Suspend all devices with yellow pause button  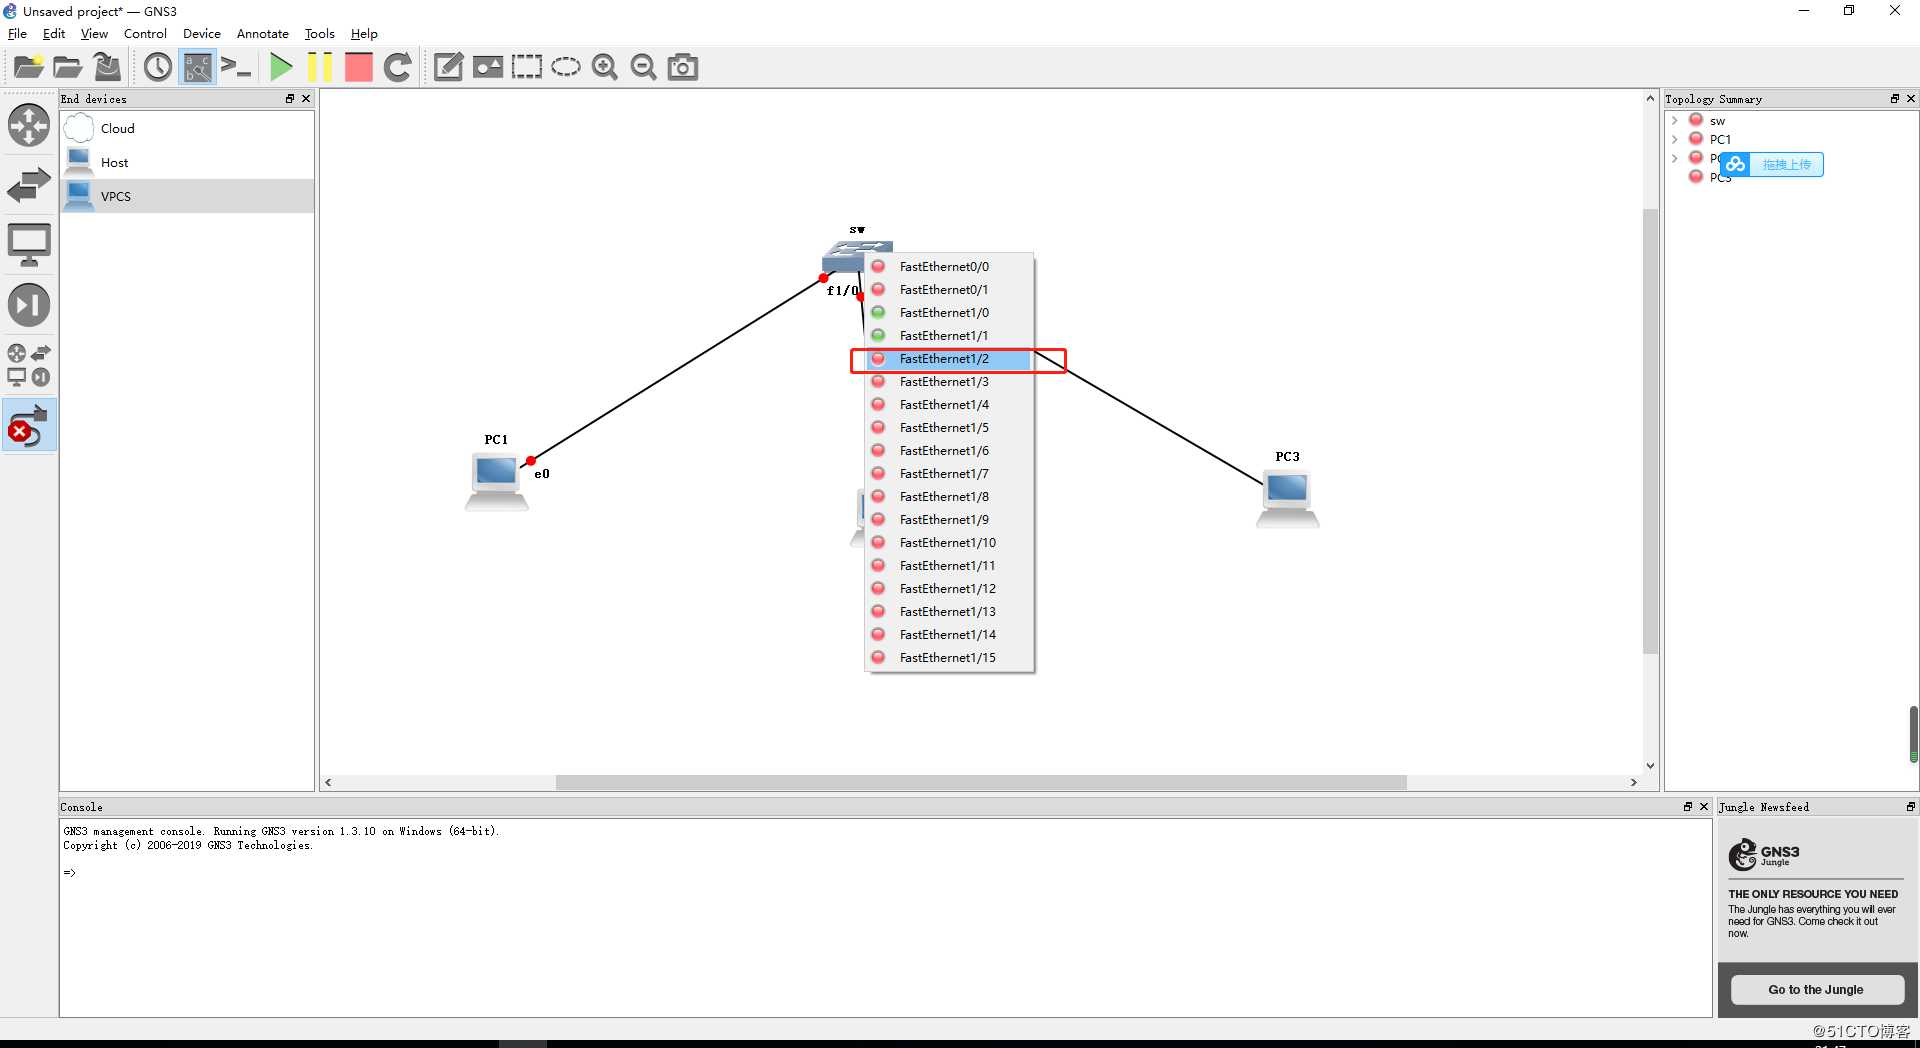tap(320, 67)
